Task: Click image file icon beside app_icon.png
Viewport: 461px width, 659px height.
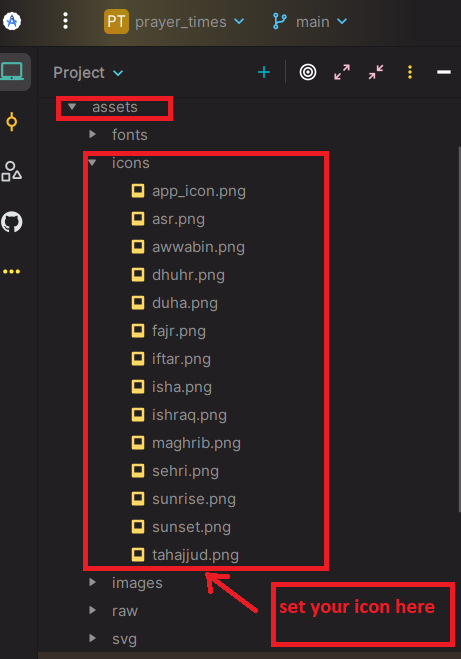Action: point(138,191)
